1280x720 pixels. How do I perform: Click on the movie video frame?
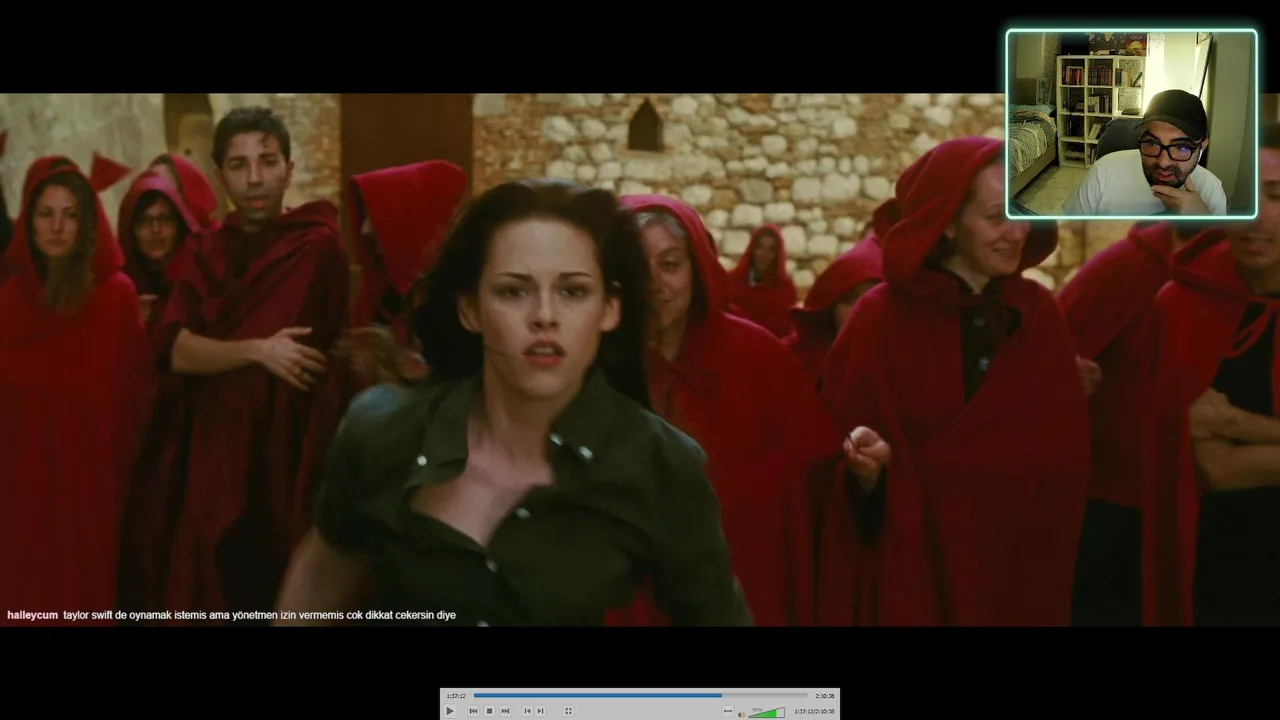click(640, 360)
